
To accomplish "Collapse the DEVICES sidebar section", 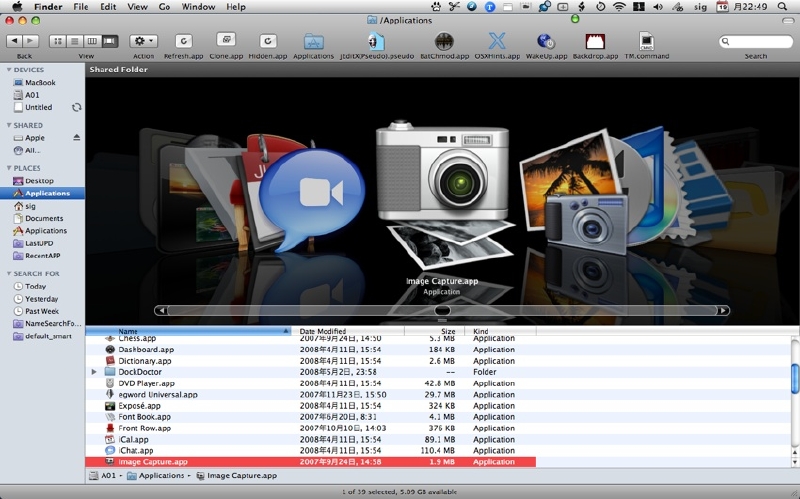I will [9, 69].
